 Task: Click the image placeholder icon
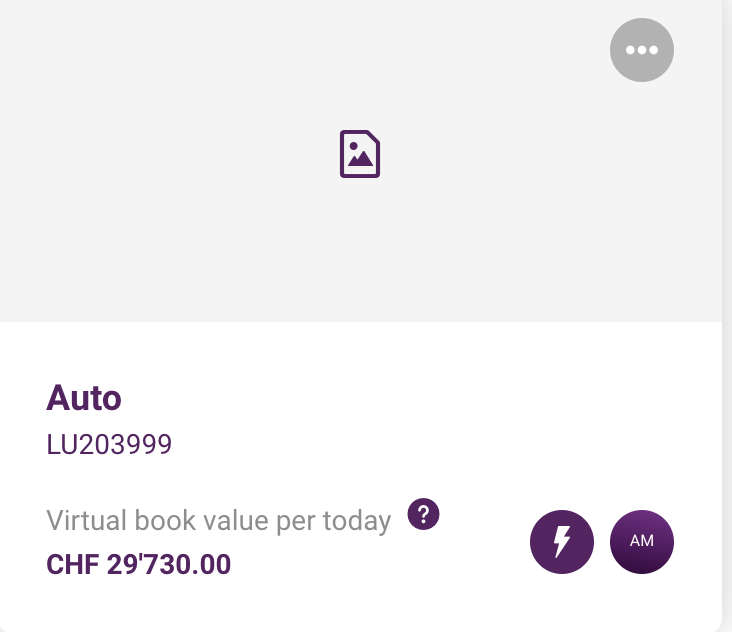[x=359, y=154]
